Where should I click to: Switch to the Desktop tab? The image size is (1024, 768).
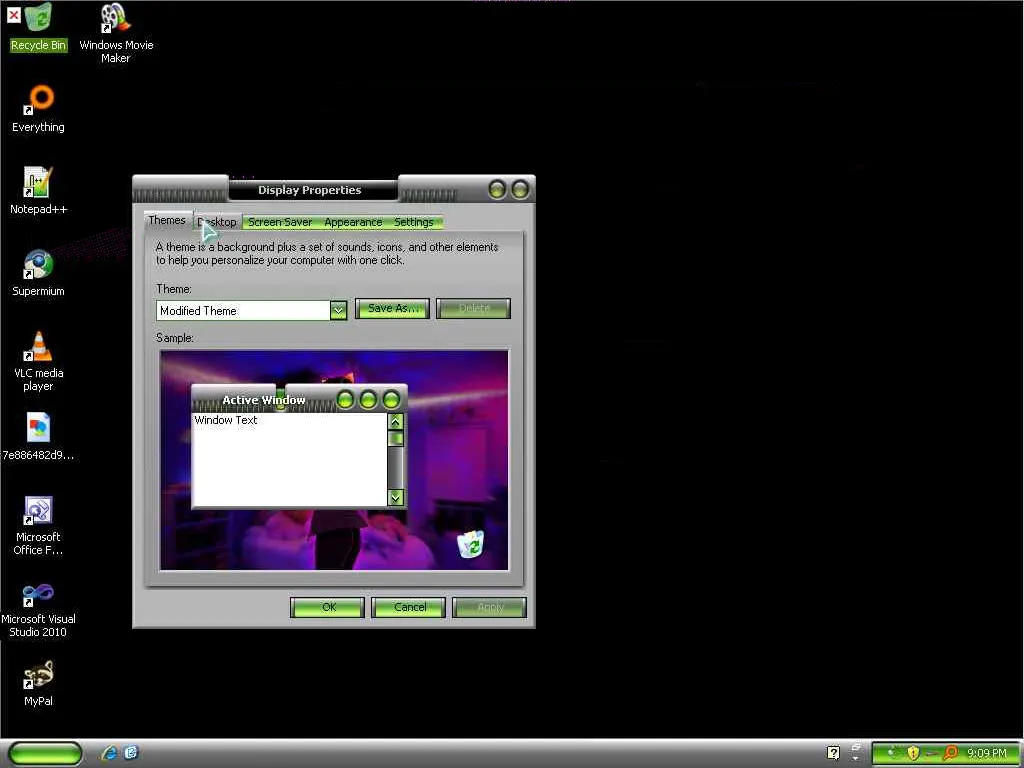tap(217, 222)
